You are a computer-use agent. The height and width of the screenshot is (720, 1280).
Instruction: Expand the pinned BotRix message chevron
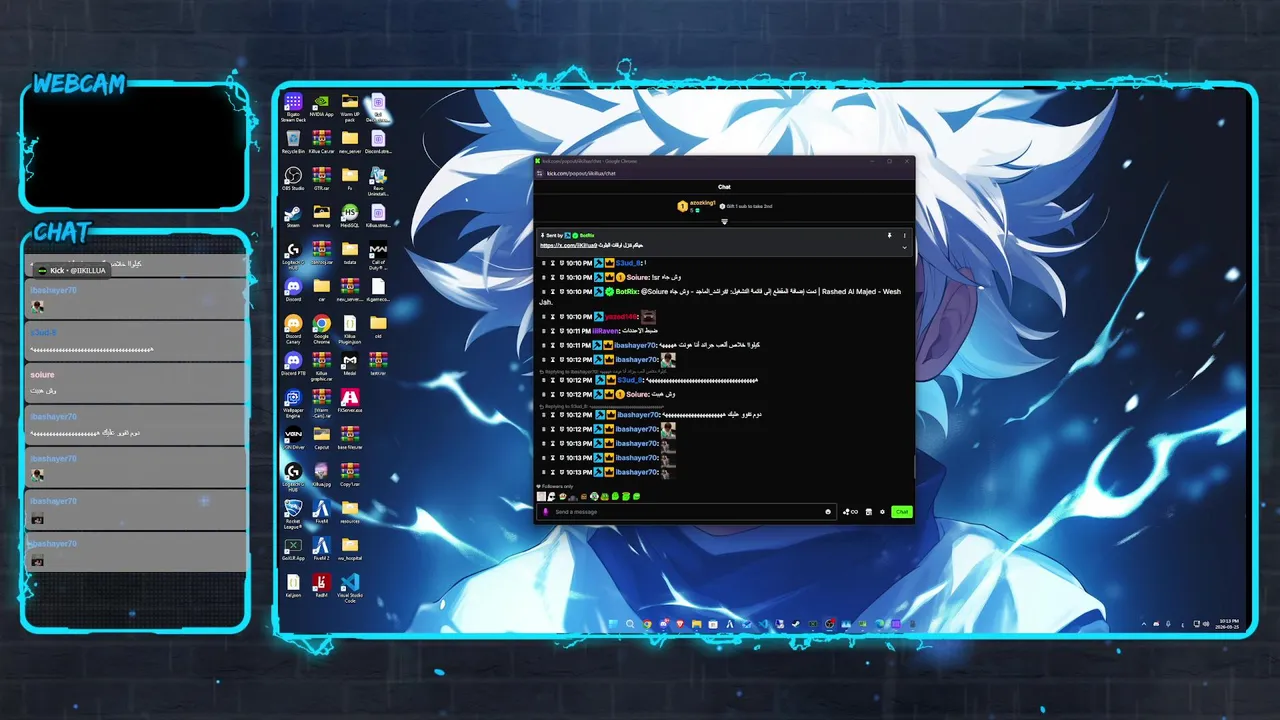point(905,247)
